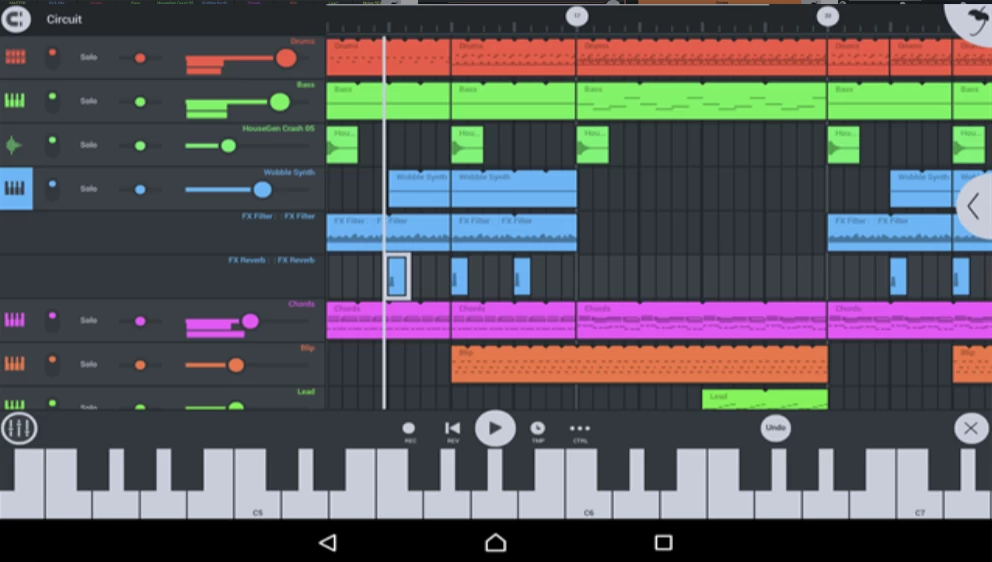The image size is (992, 562).
Task: Open the Circuit project main menu button
Action: [x=17, y=18]
